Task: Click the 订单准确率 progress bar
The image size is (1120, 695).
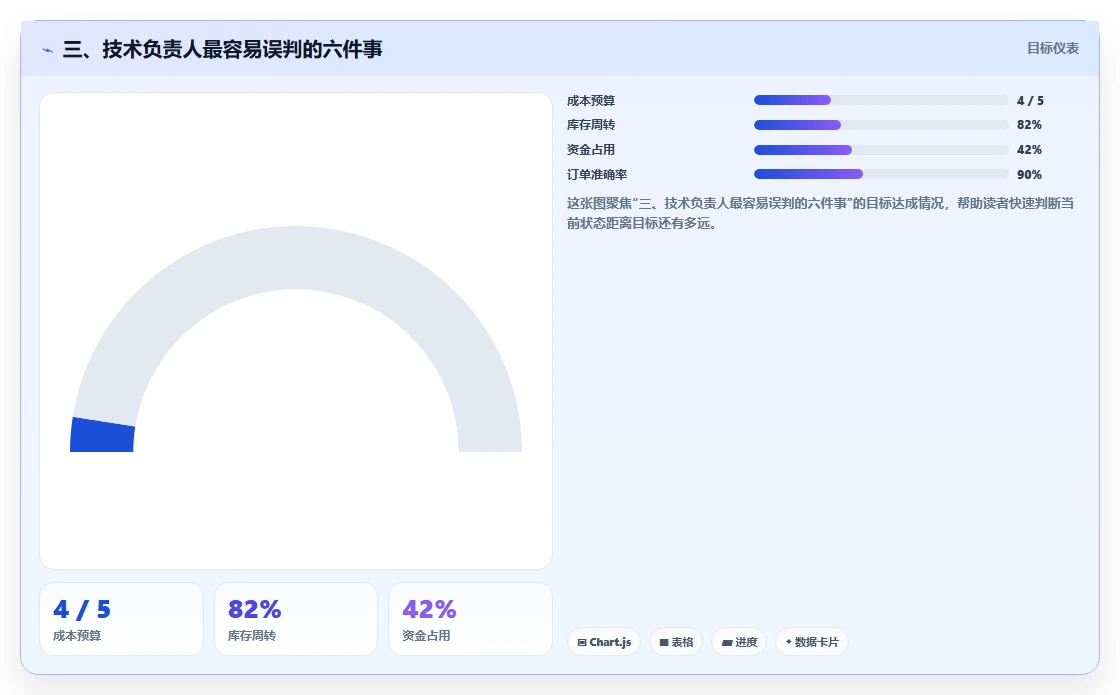Action: click(x=881, y=174)
